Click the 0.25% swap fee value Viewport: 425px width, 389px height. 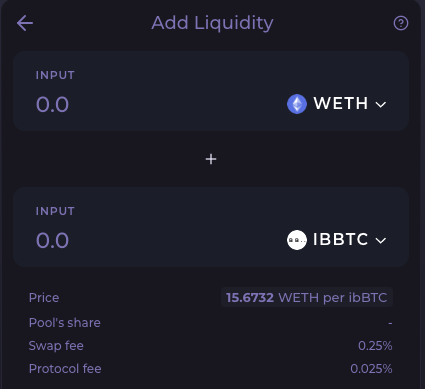click(375, 346)
